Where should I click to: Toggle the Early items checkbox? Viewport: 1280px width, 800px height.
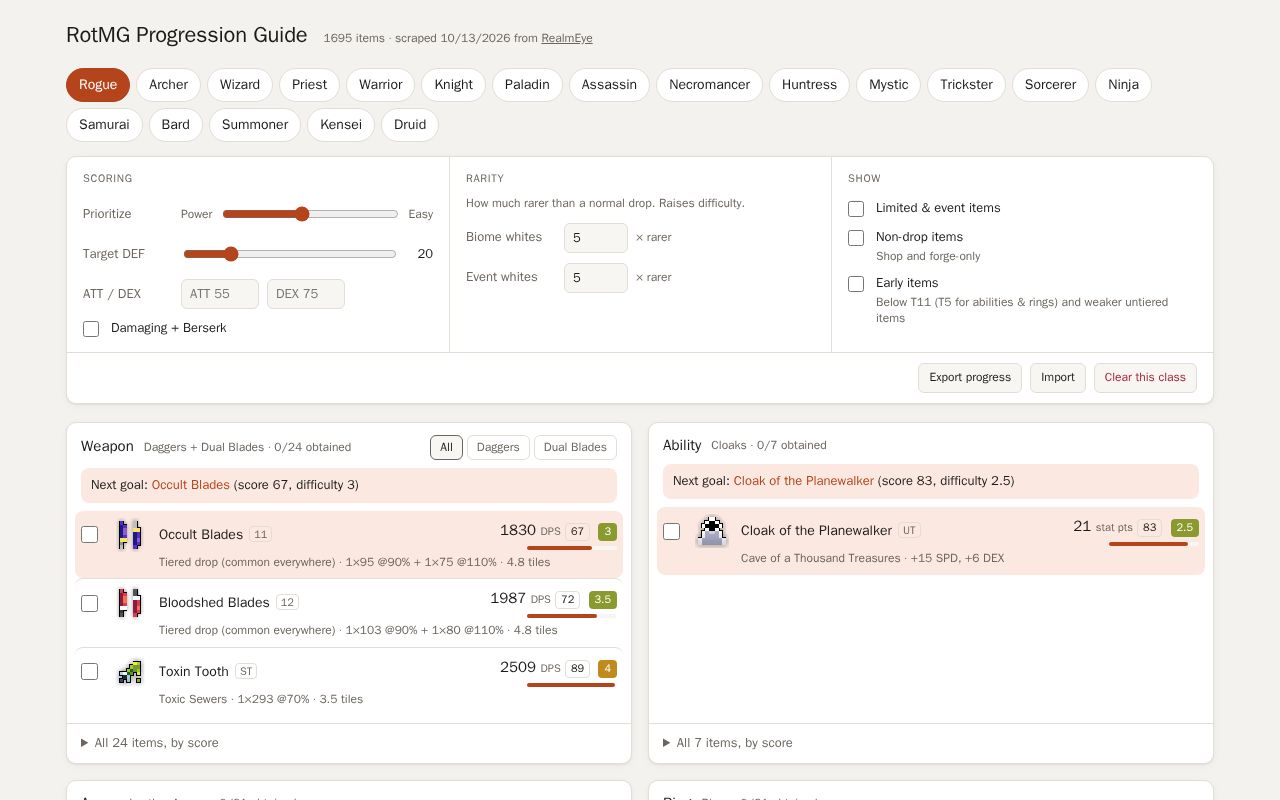pos(856,284)
